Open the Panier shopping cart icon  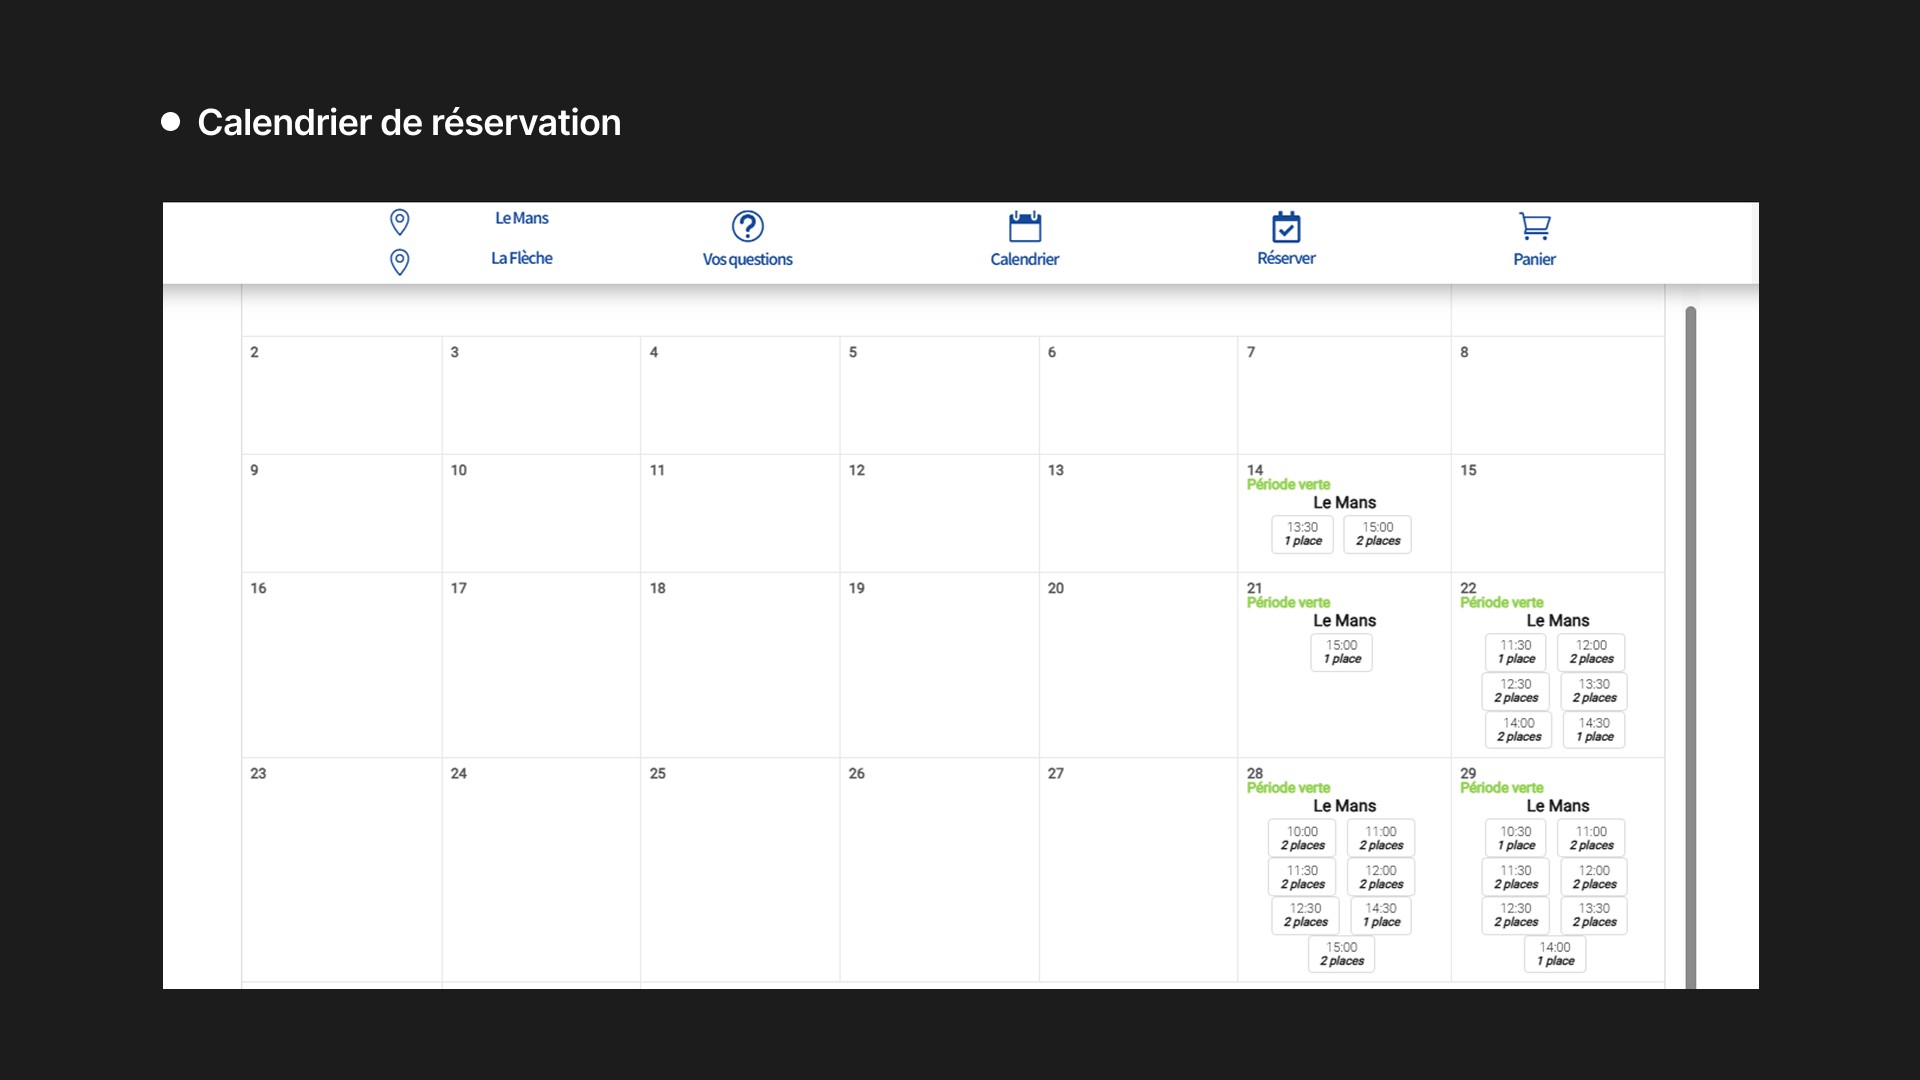point(1534,226)
